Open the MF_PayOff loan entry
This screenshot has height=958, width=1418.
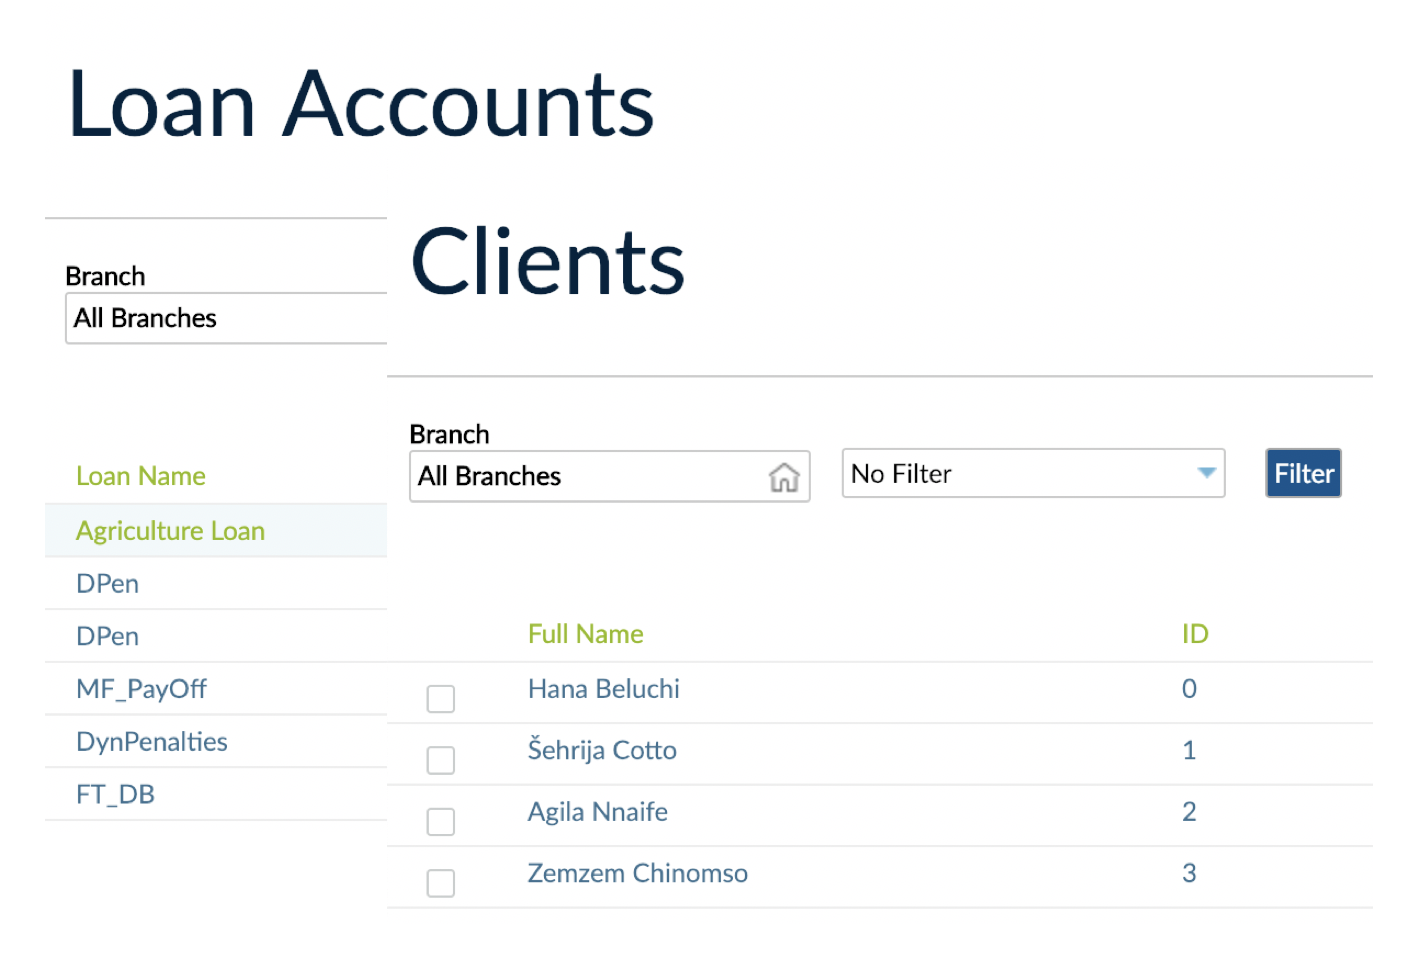pyautogui.click(x=141, y=689)
